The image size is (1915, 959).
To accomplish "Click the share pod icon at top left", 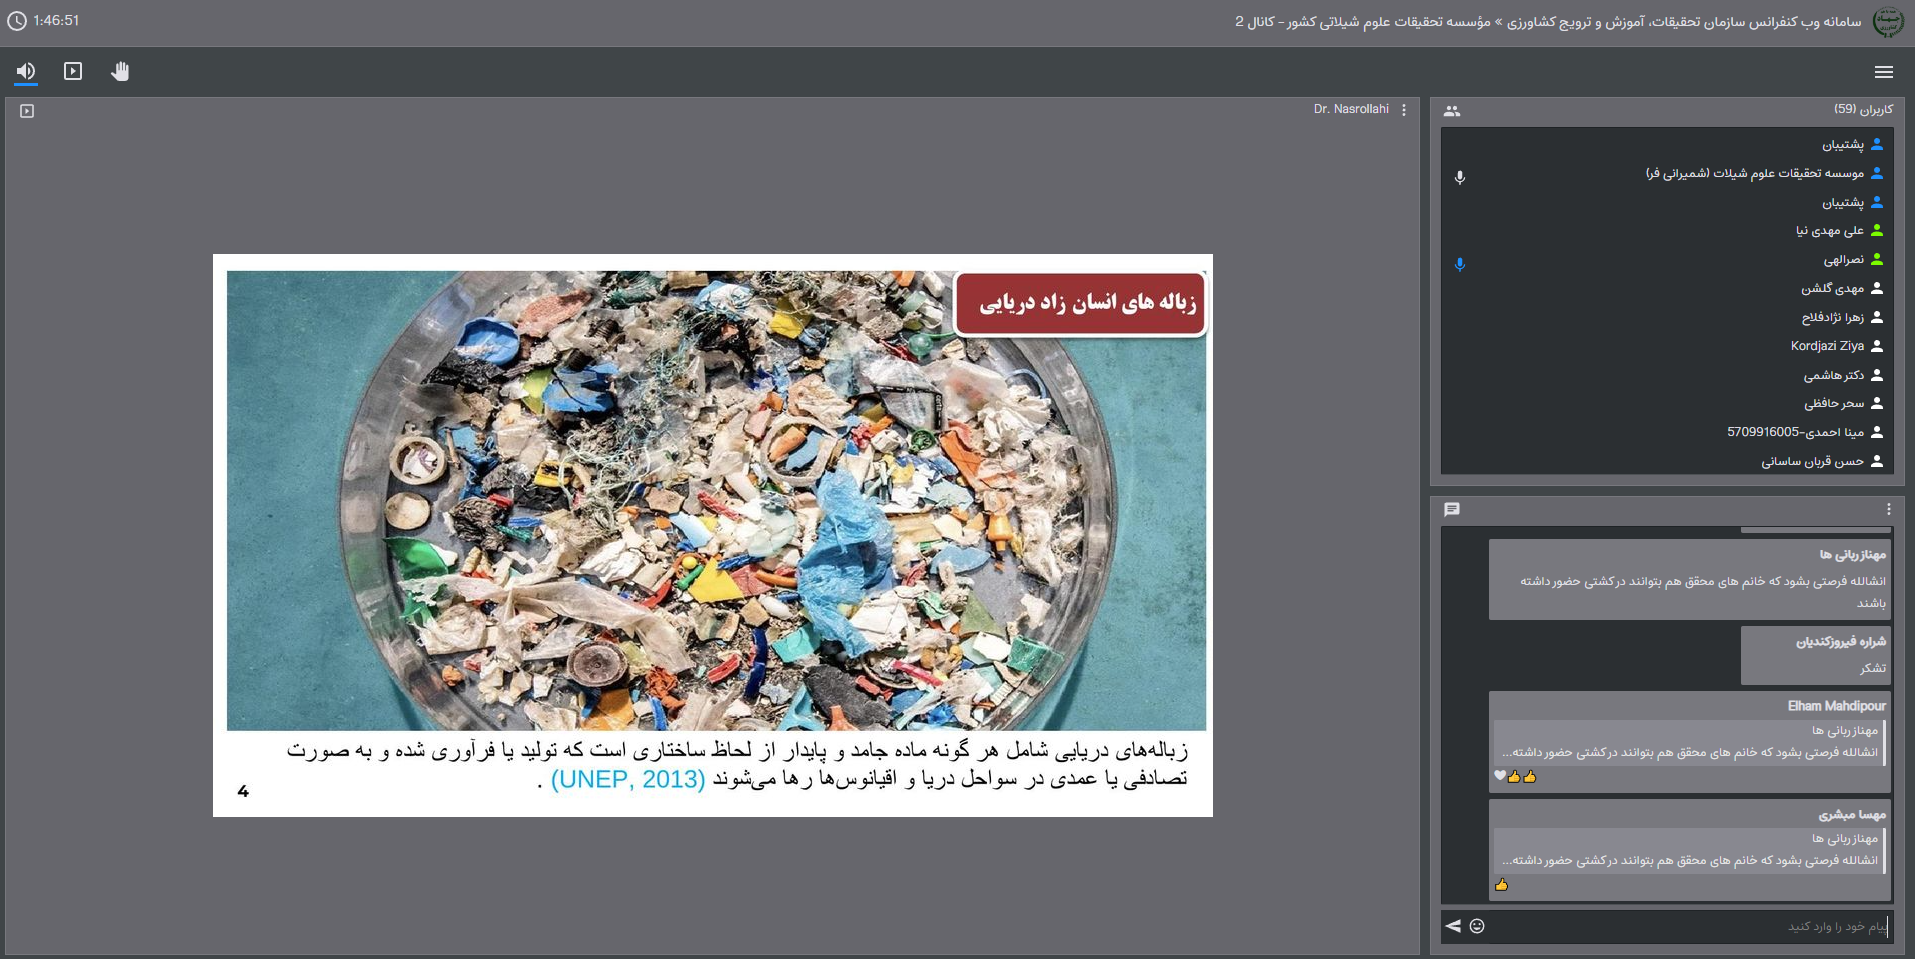I will [27, 111].
